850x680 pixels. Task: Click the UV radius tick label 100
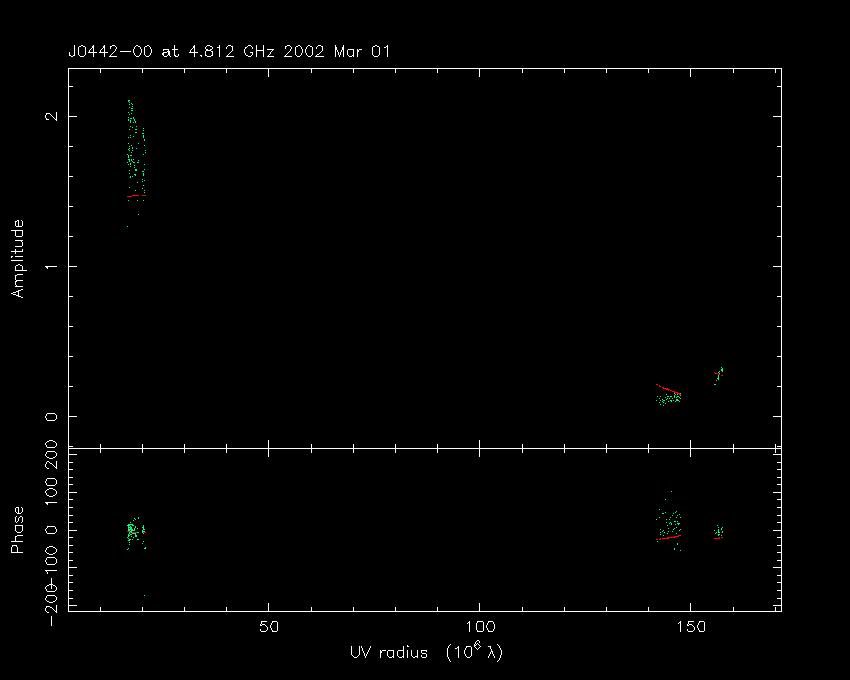[x=480, y=627]
